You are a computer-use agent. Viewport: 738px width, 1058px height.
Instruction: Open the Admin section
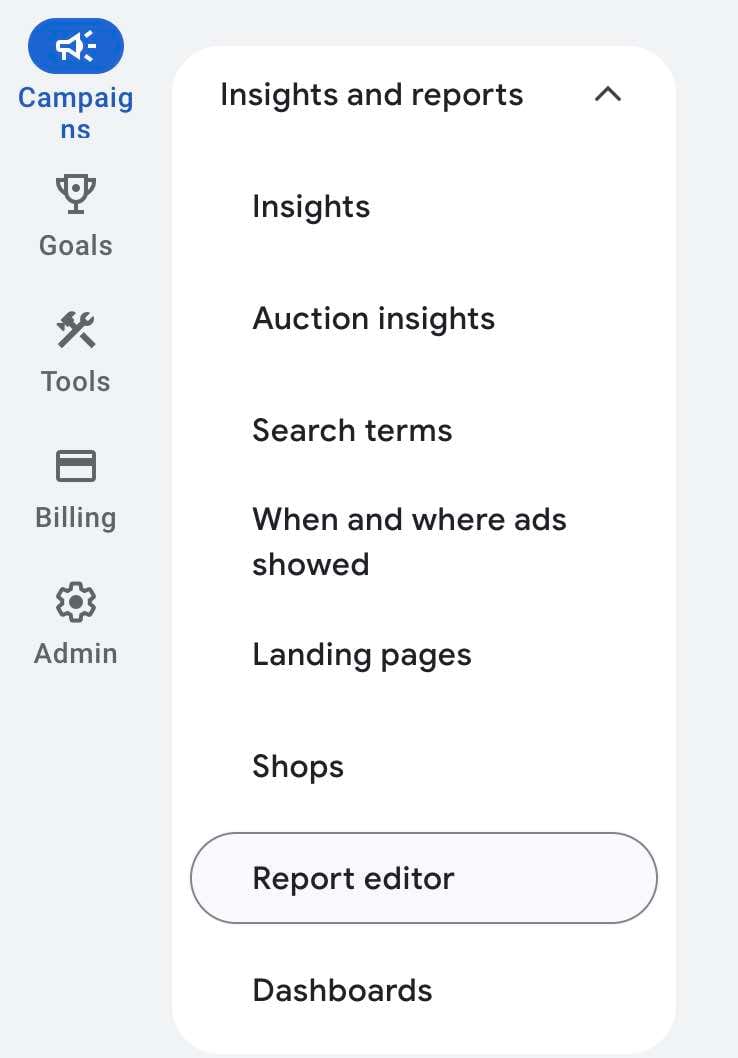[x=76, y=625]
